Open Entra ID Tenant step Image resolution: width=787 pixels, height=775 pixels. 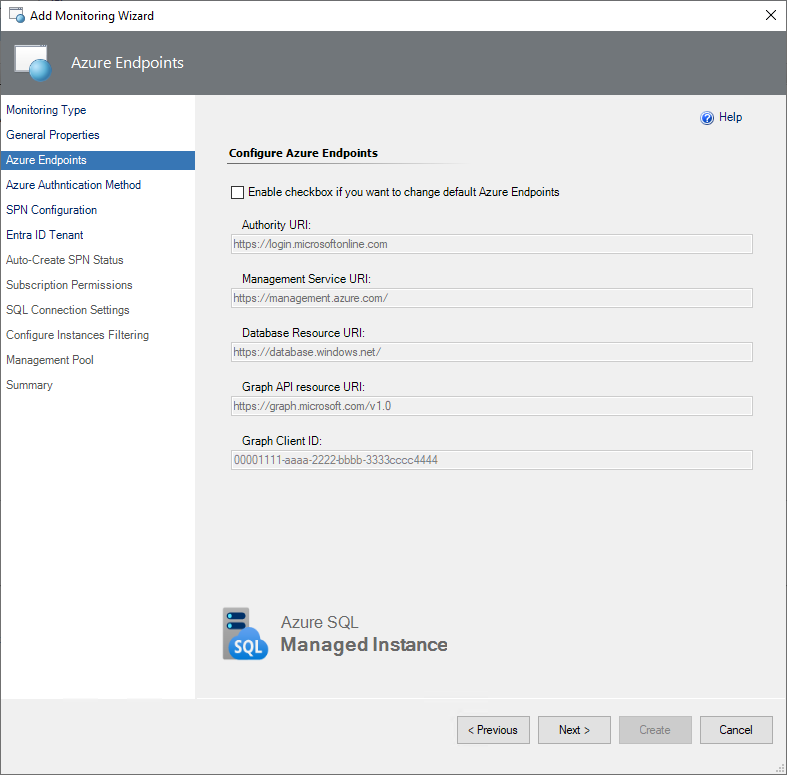pyautogui.click(x=45, y=235)
